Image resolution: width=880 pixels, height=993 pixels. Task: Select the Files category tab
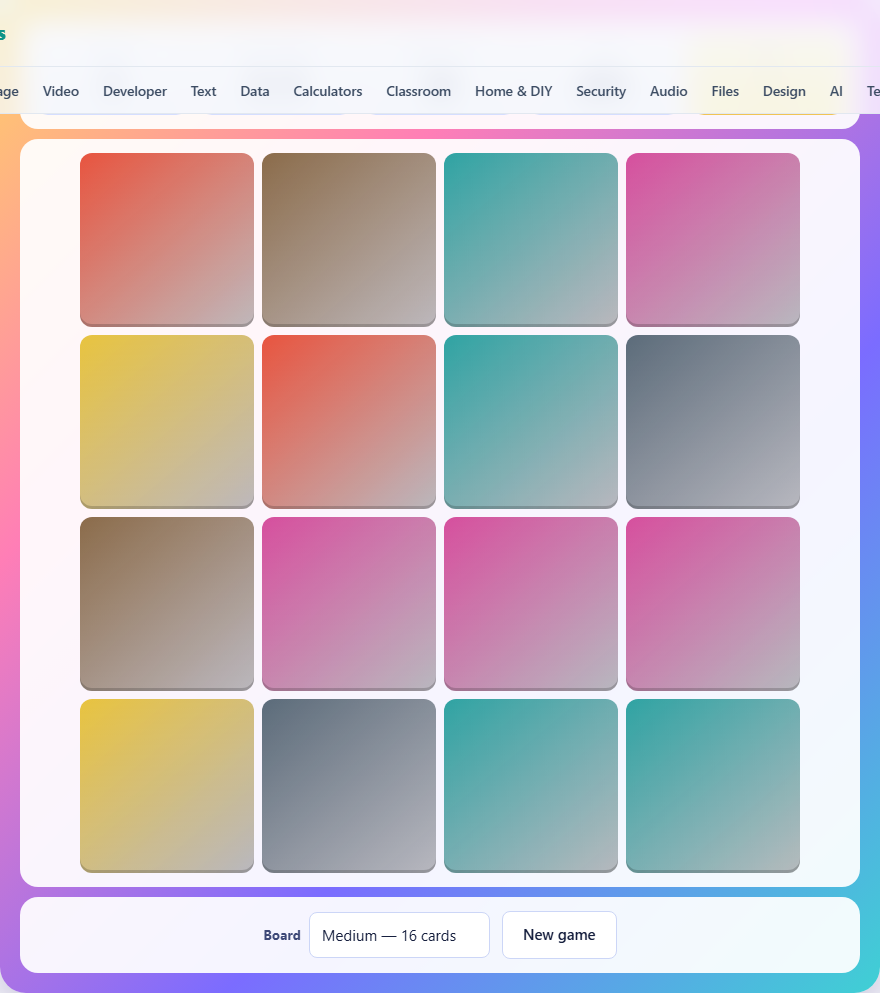725,91
